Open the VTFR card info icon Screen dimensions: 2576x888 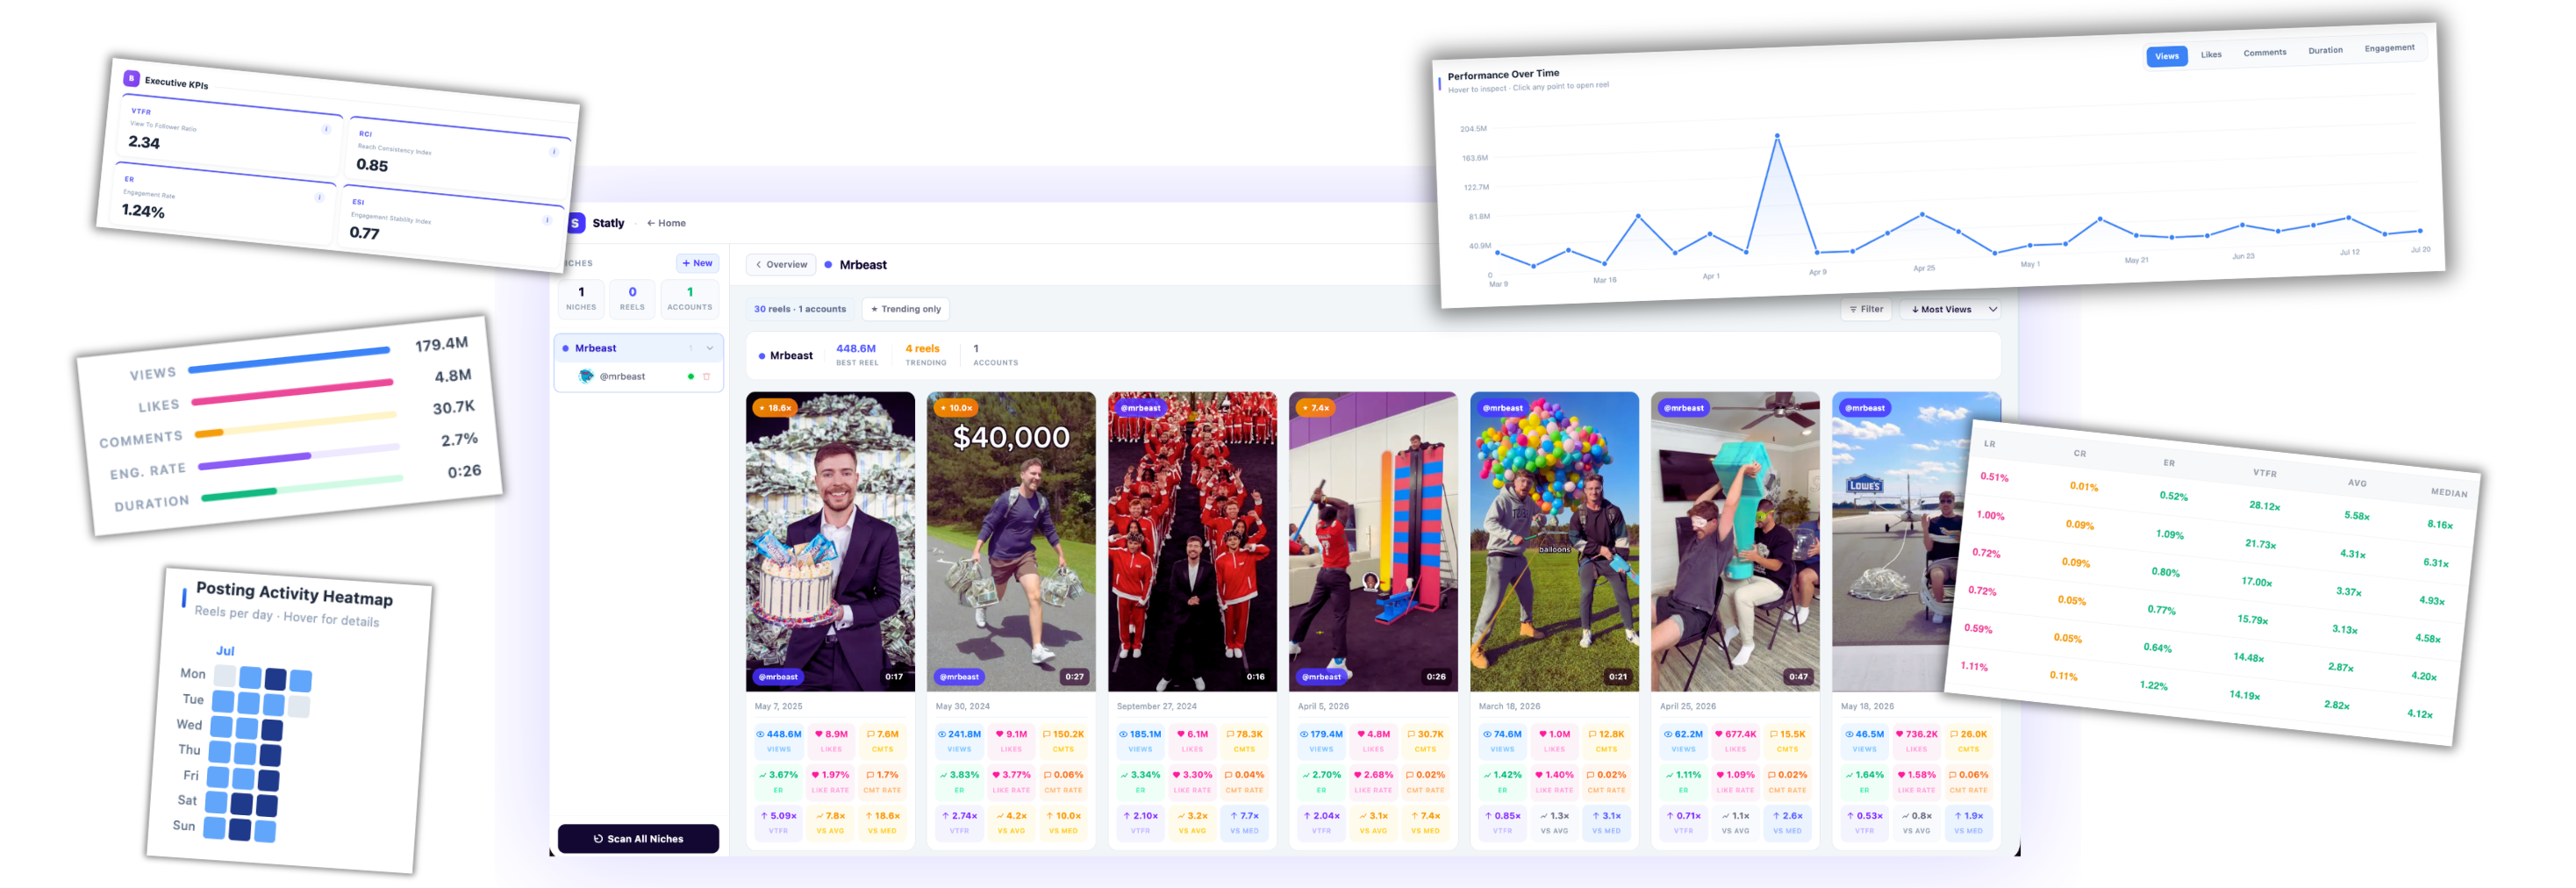(326, 129)
